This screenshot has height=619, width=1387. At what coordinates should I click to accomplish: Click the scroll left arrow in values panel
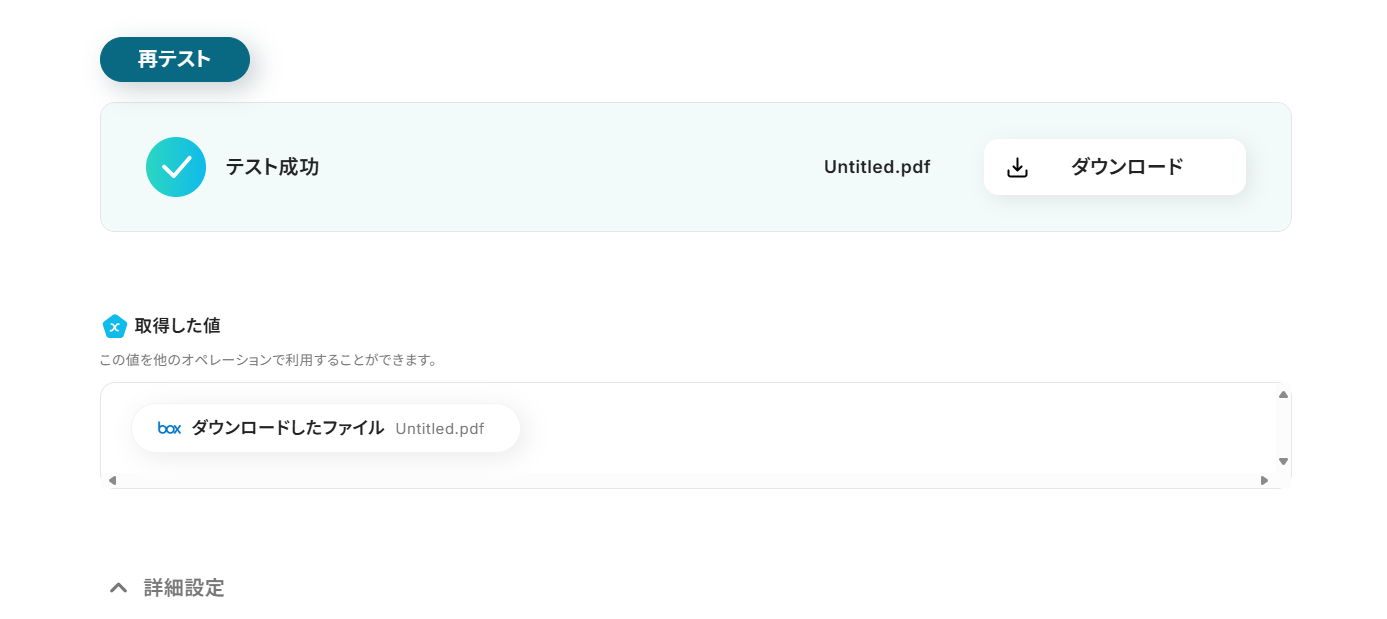[112, 480]
